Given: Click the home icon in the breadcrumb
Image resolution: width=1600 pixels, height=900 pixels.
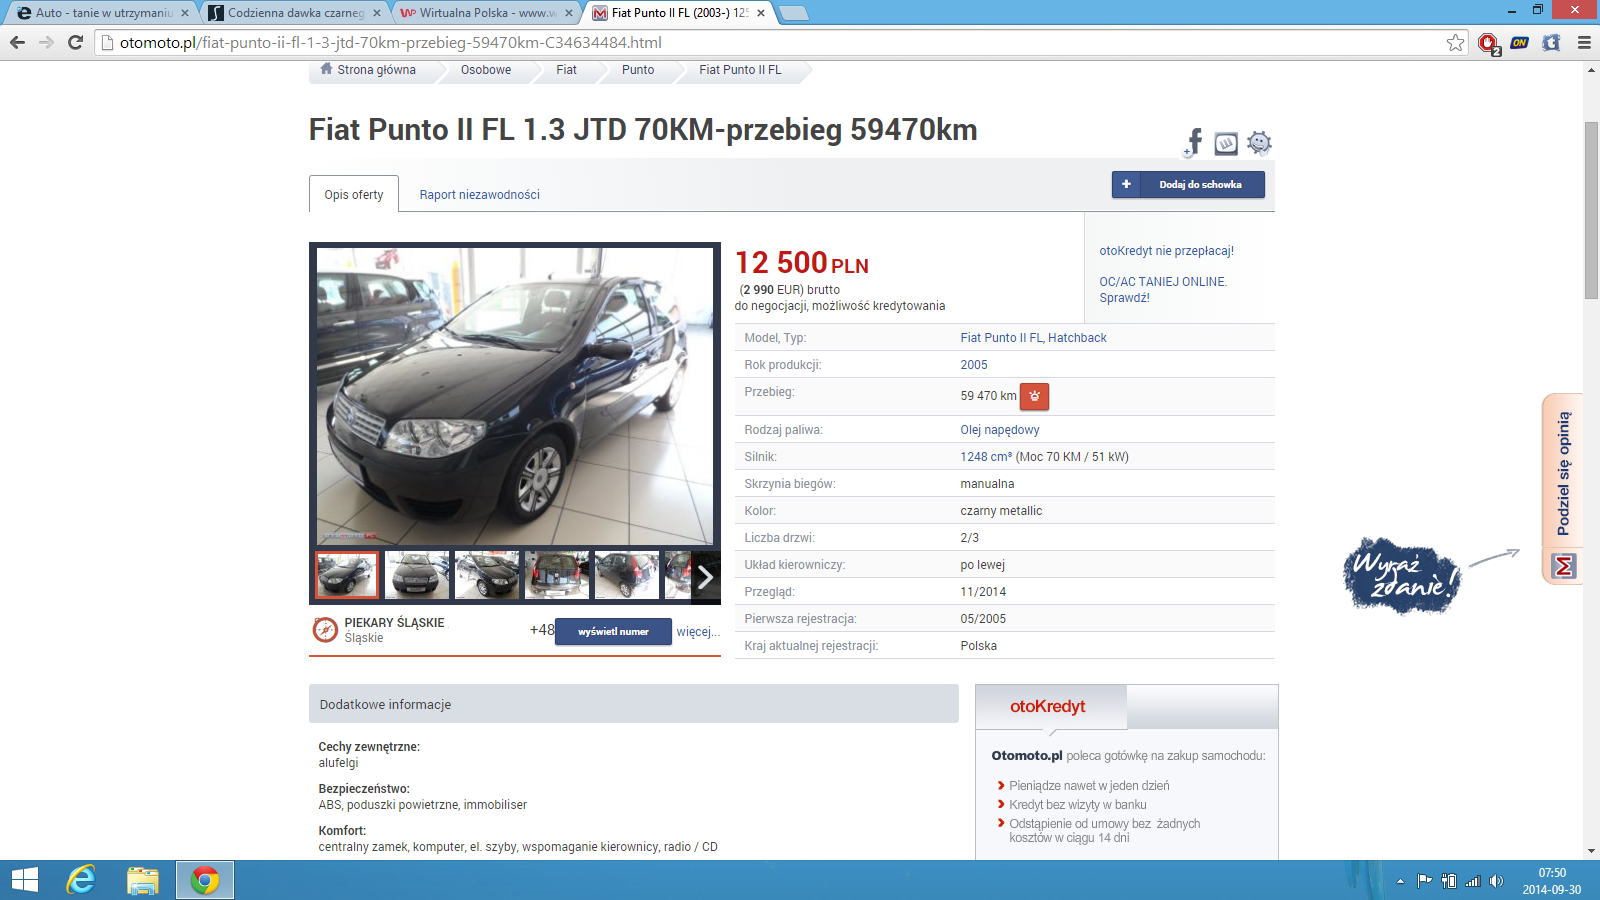Looking at the screenshot, I should tap(326, 69).
